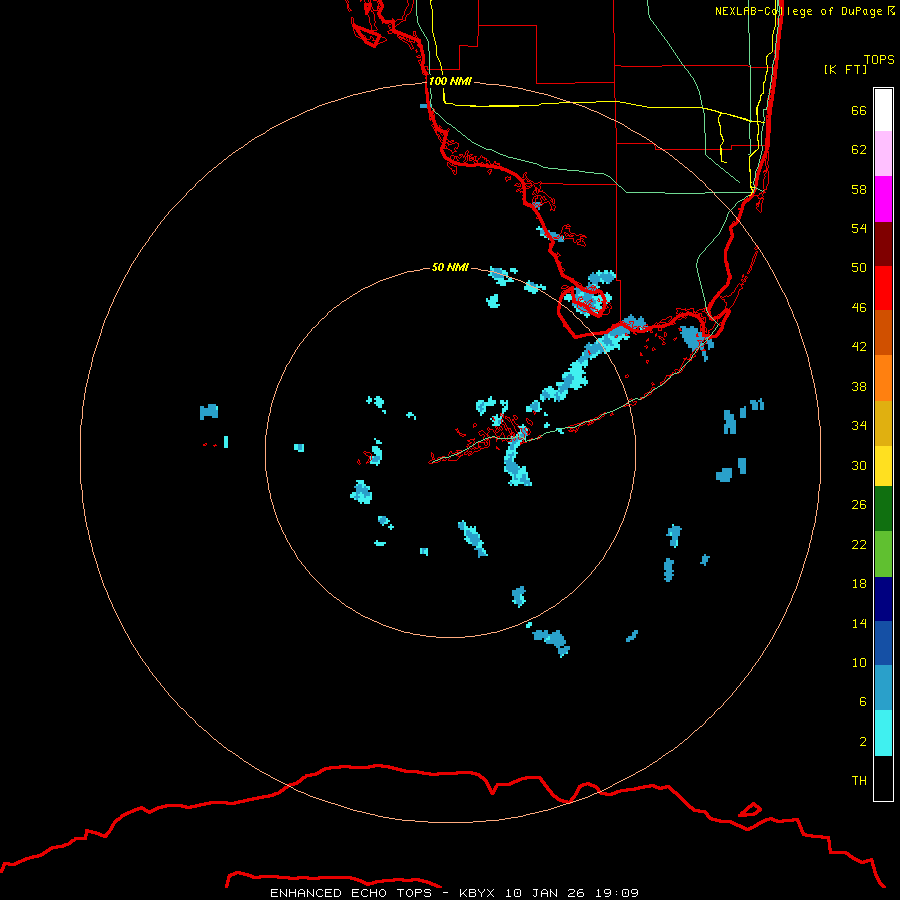Click the legend value '10'
This screenshot has height=900, width=900.
[x=859, y=662]
